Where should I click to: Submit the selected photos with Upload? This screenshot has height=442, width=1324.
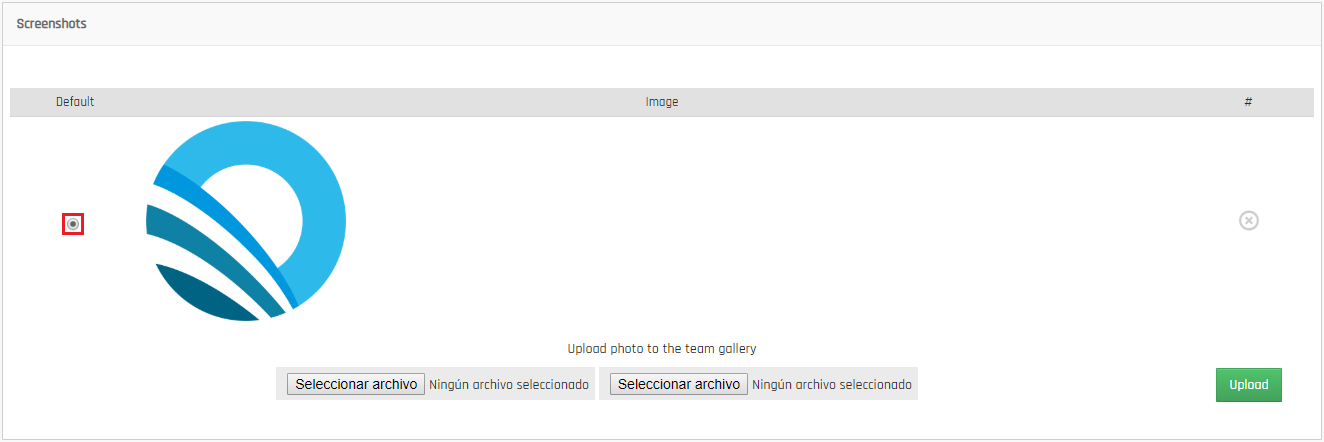(x=1248, y=385)
